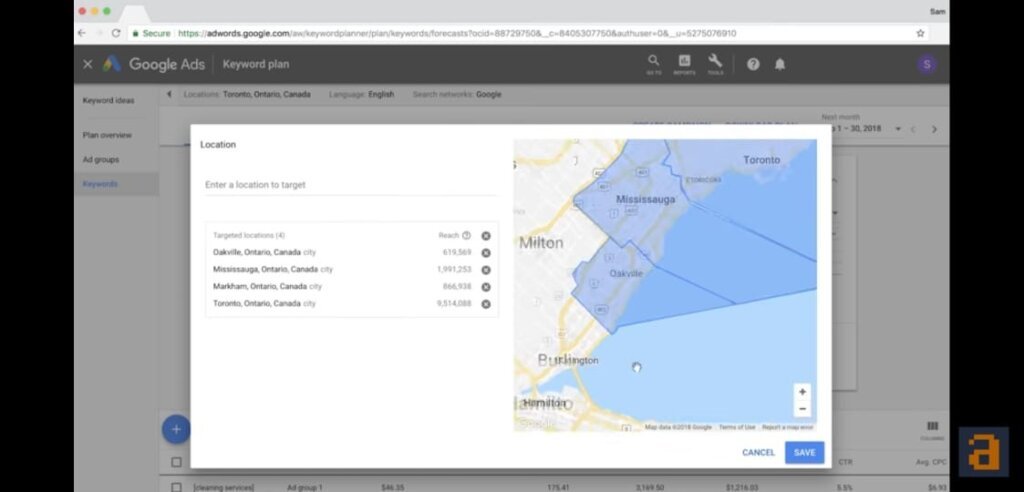Zoom in on the map
The width and height of the screenshot is (1024, 492).
(x=803, y=392)
